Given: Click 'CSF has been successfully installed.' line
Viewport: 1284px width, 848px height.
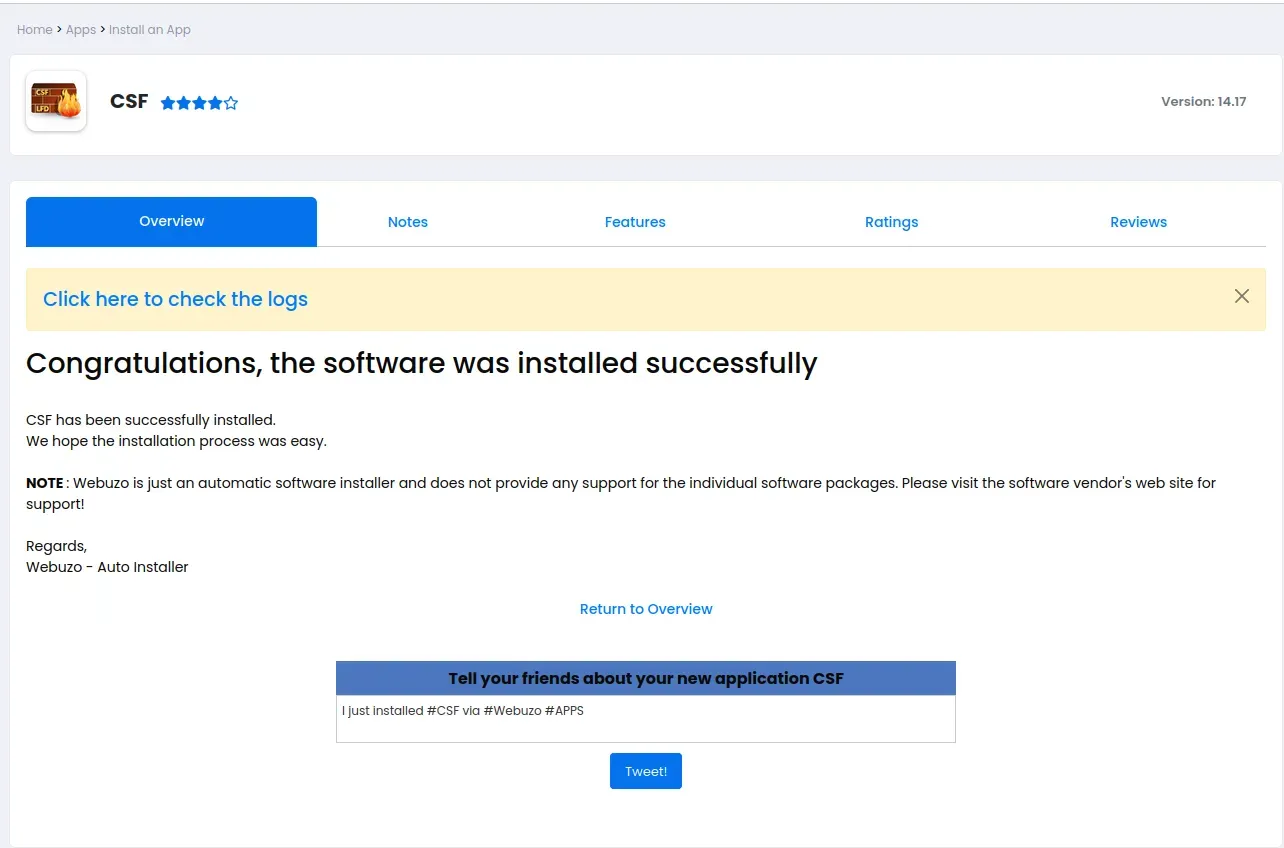Looking at the screenshot, I should coord(150,420).
